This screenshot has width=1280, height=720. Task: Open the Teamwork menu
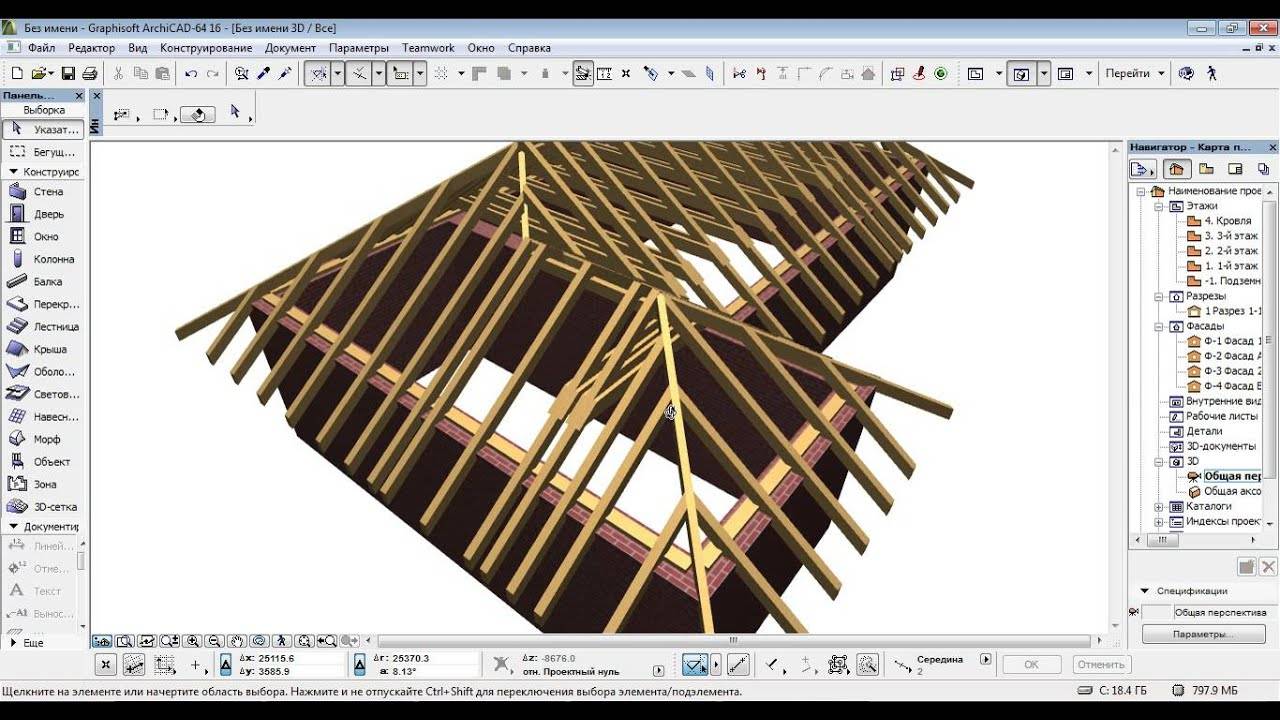[428, 48]
